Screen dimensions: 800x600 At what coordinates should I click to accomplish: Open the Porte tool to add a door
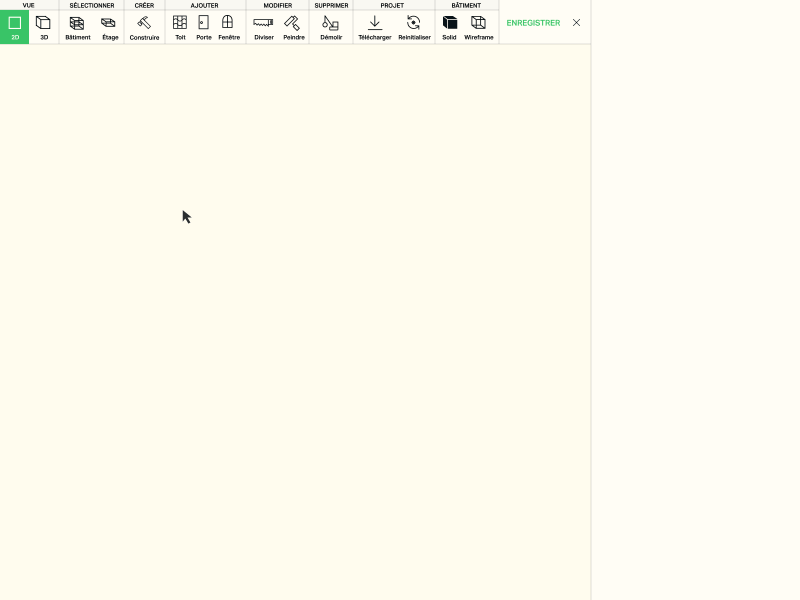(203, 27)
